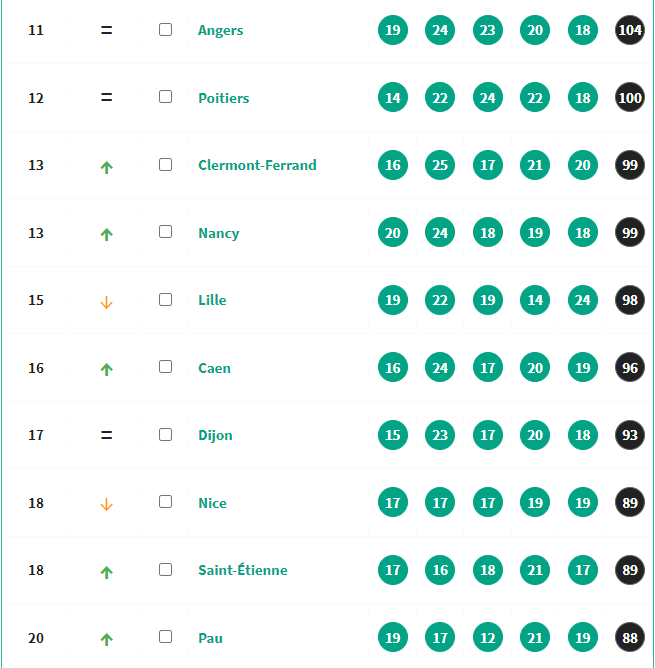
Task: Open the Clermont-Ferrand city link
Action: (257, 165)
